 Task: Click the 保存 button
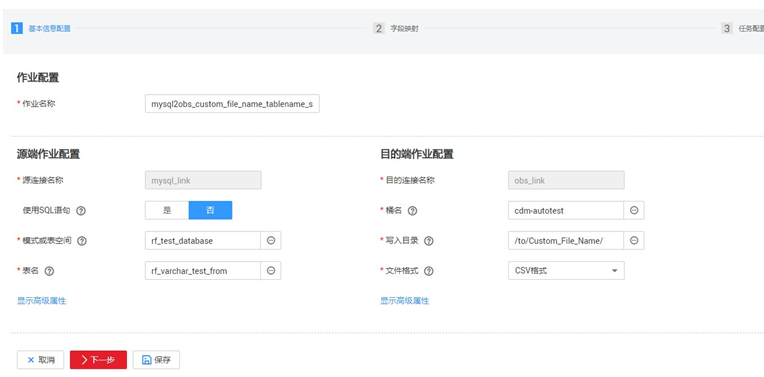coord(156,360)
